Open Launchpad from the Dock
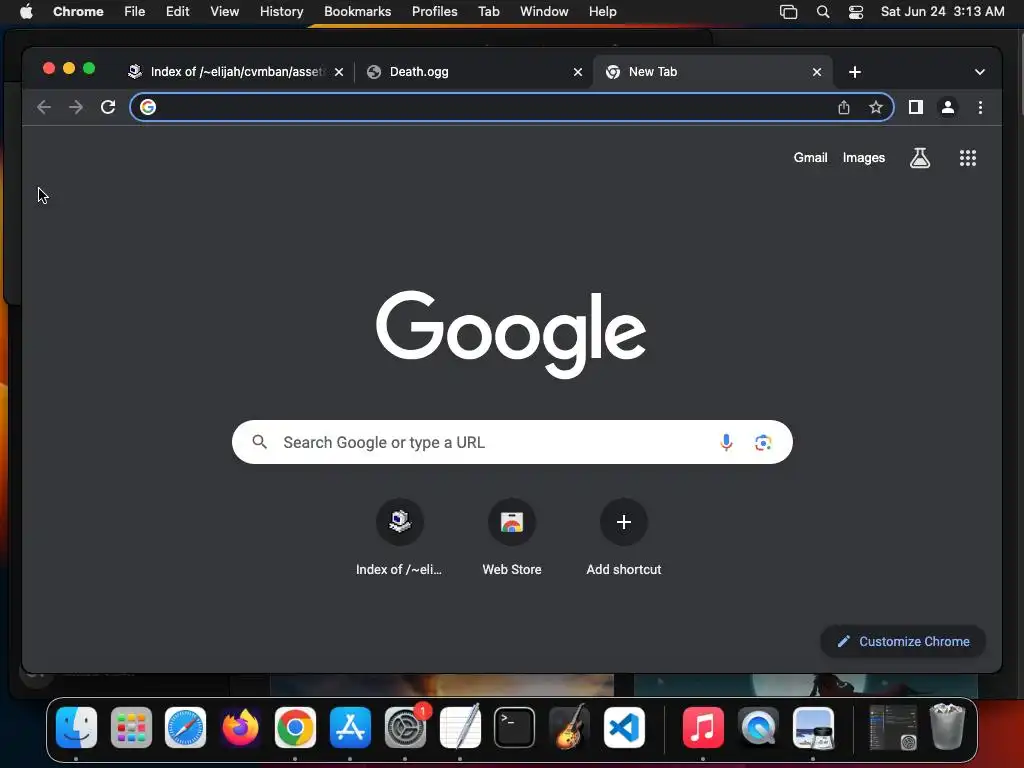1024x768 pixels. 131,728
